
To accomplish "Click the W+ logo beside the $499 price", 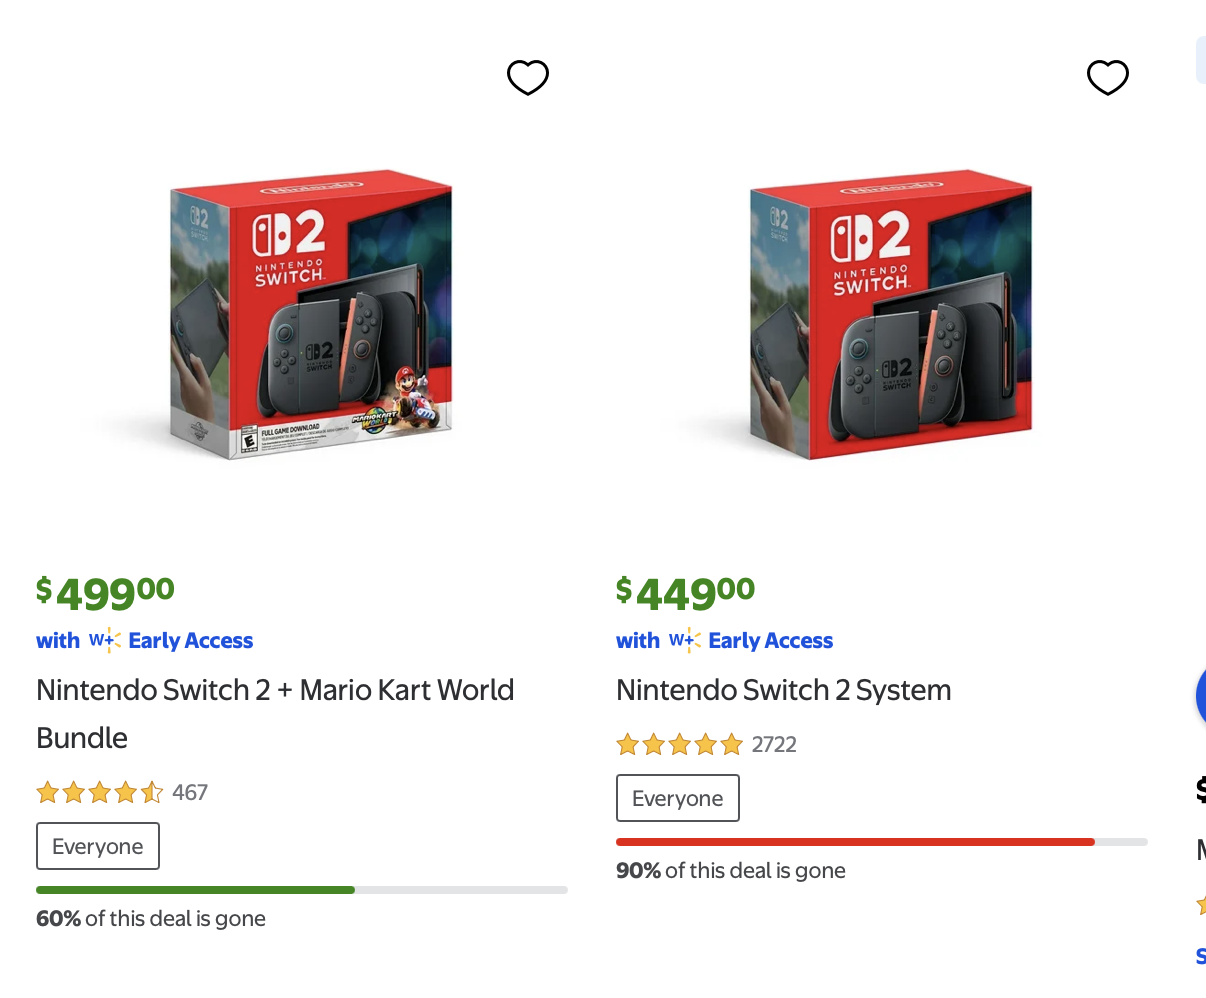I will pos(104,640).
